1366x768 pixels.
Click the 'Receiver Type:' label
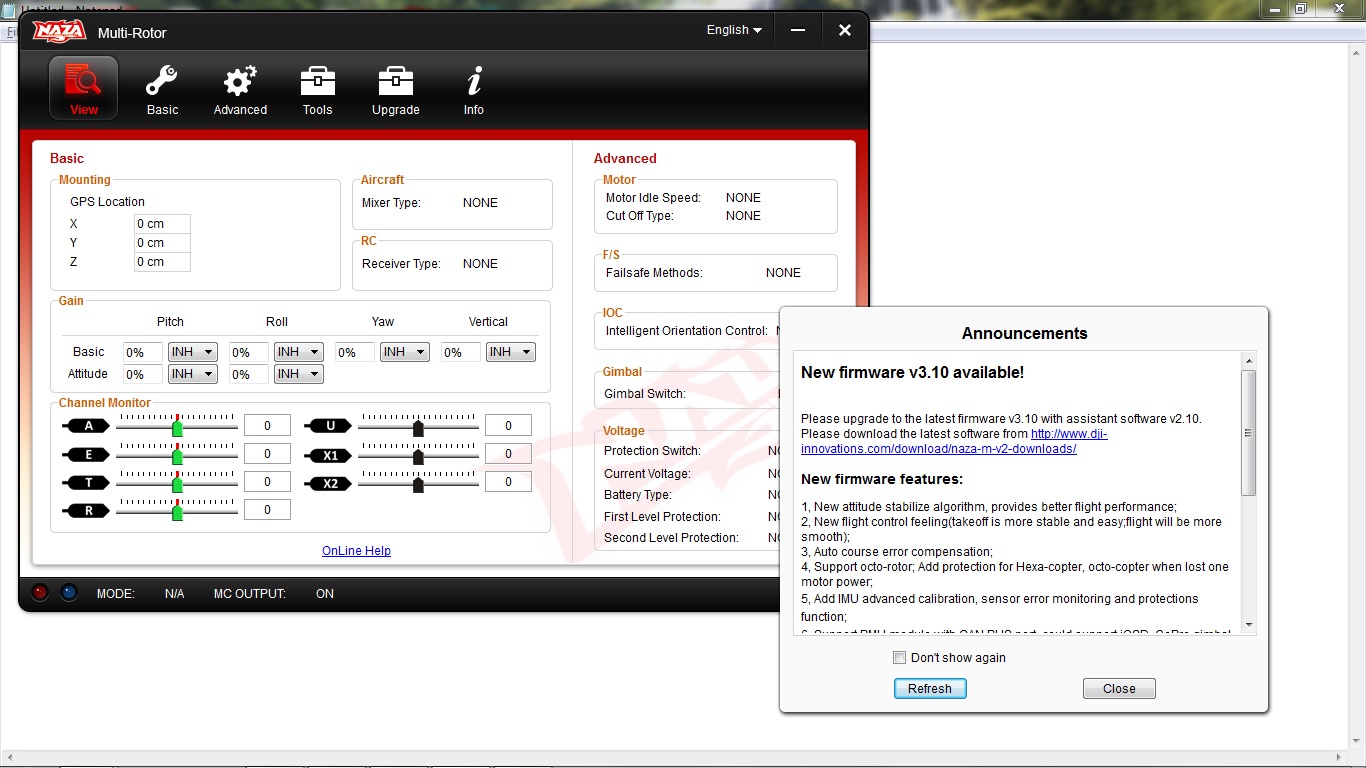pyautogui.click(x=401, y=264)
